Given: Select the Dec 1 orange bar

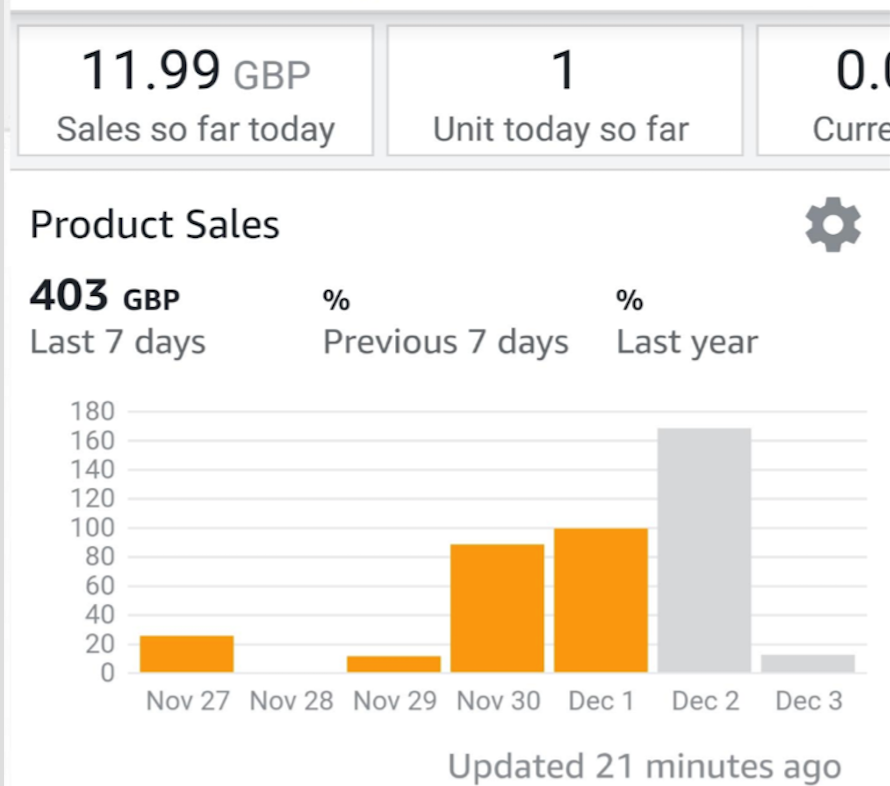Looking at the screenshot, I should tap(601, 600).
